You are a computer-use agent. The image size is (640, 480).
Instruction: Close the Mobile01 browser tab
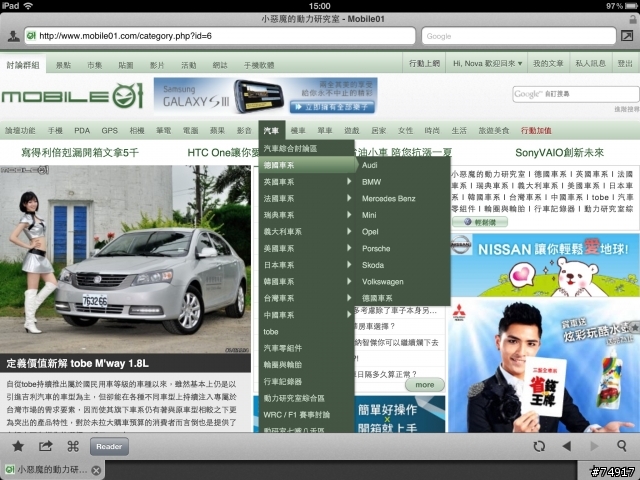[96, 470]
